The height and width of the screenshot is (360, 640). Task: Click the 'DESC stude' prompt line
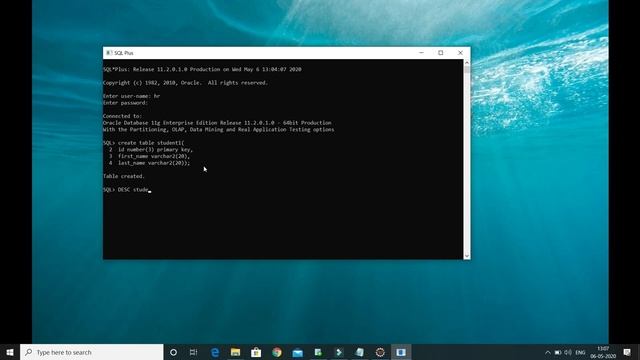(127, 190)
